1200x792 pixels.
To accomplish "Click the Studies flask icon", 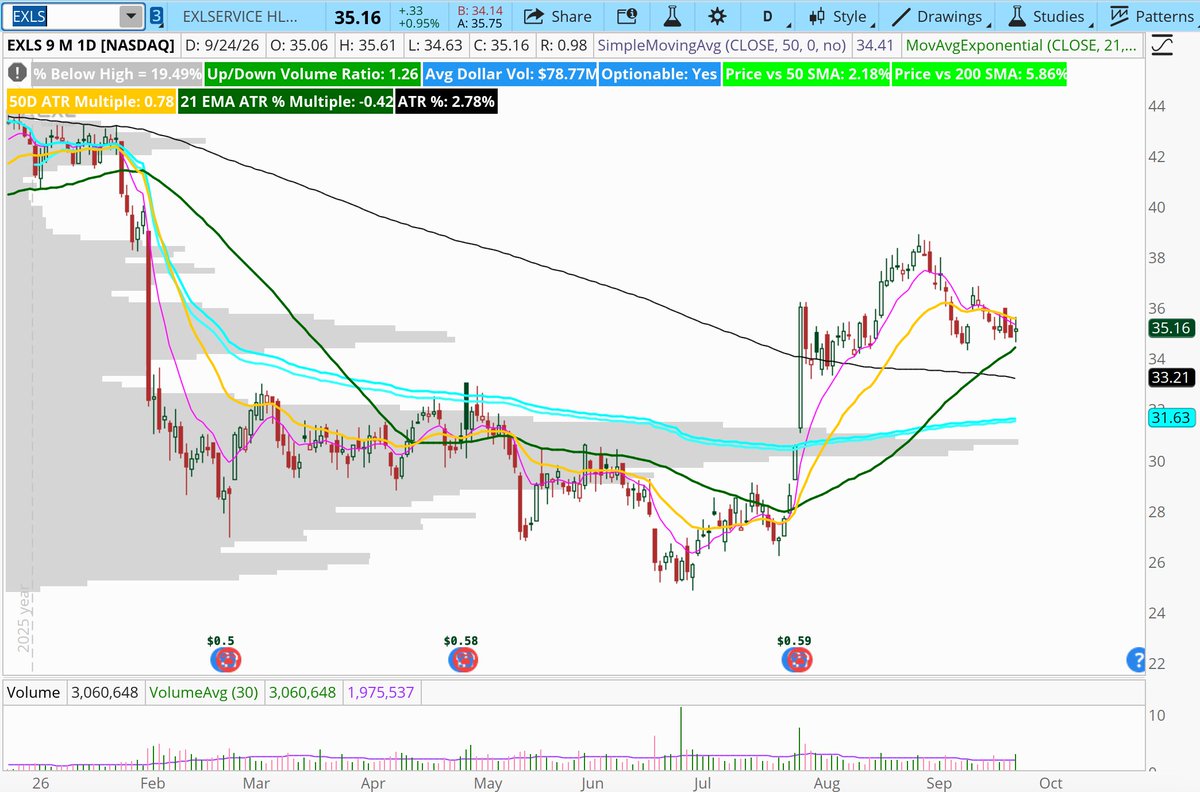I will click(1017, 16).
